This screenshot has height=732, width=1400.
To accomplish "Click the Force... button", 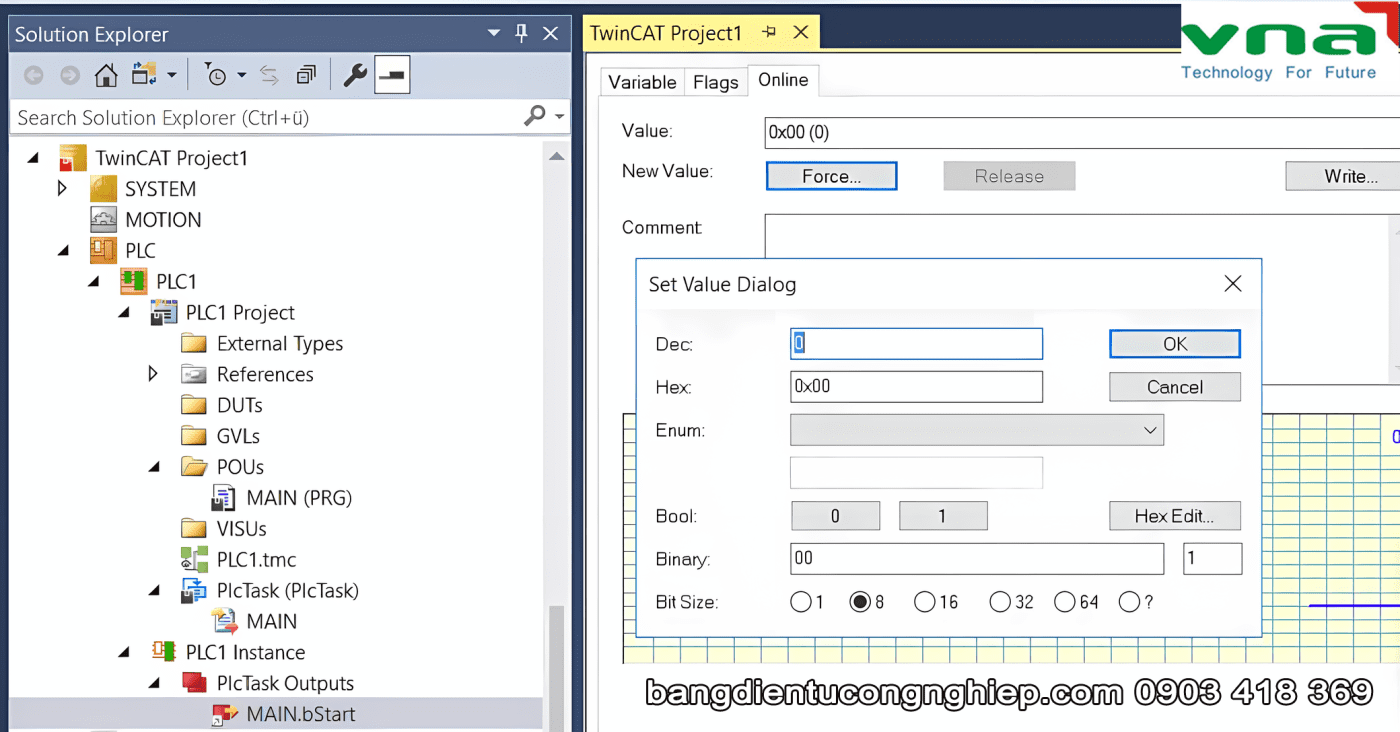I will pos(832,176).
